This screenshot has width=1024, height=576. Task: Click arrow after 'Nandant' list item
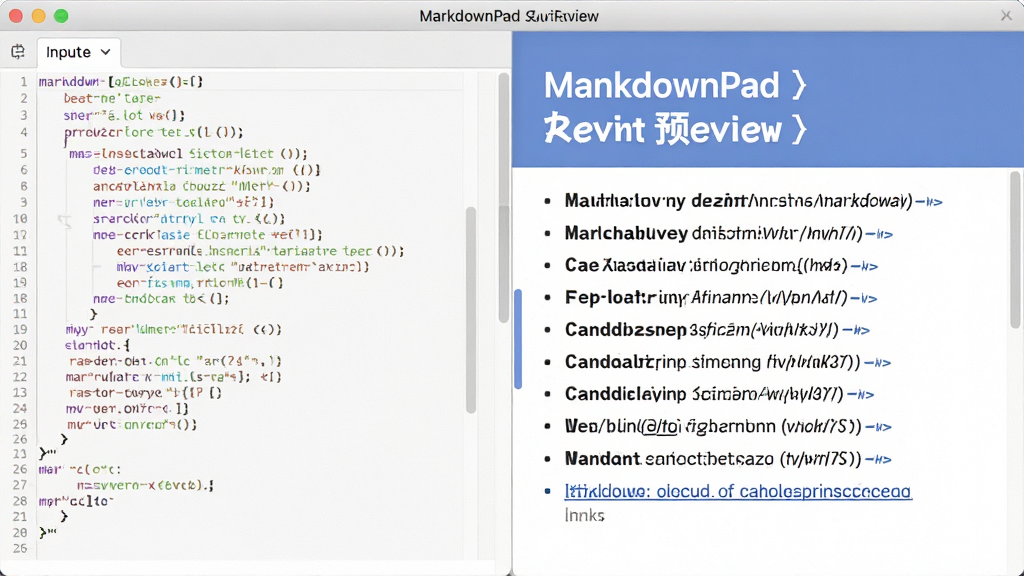pyautogui.click(x=878, y=459)
